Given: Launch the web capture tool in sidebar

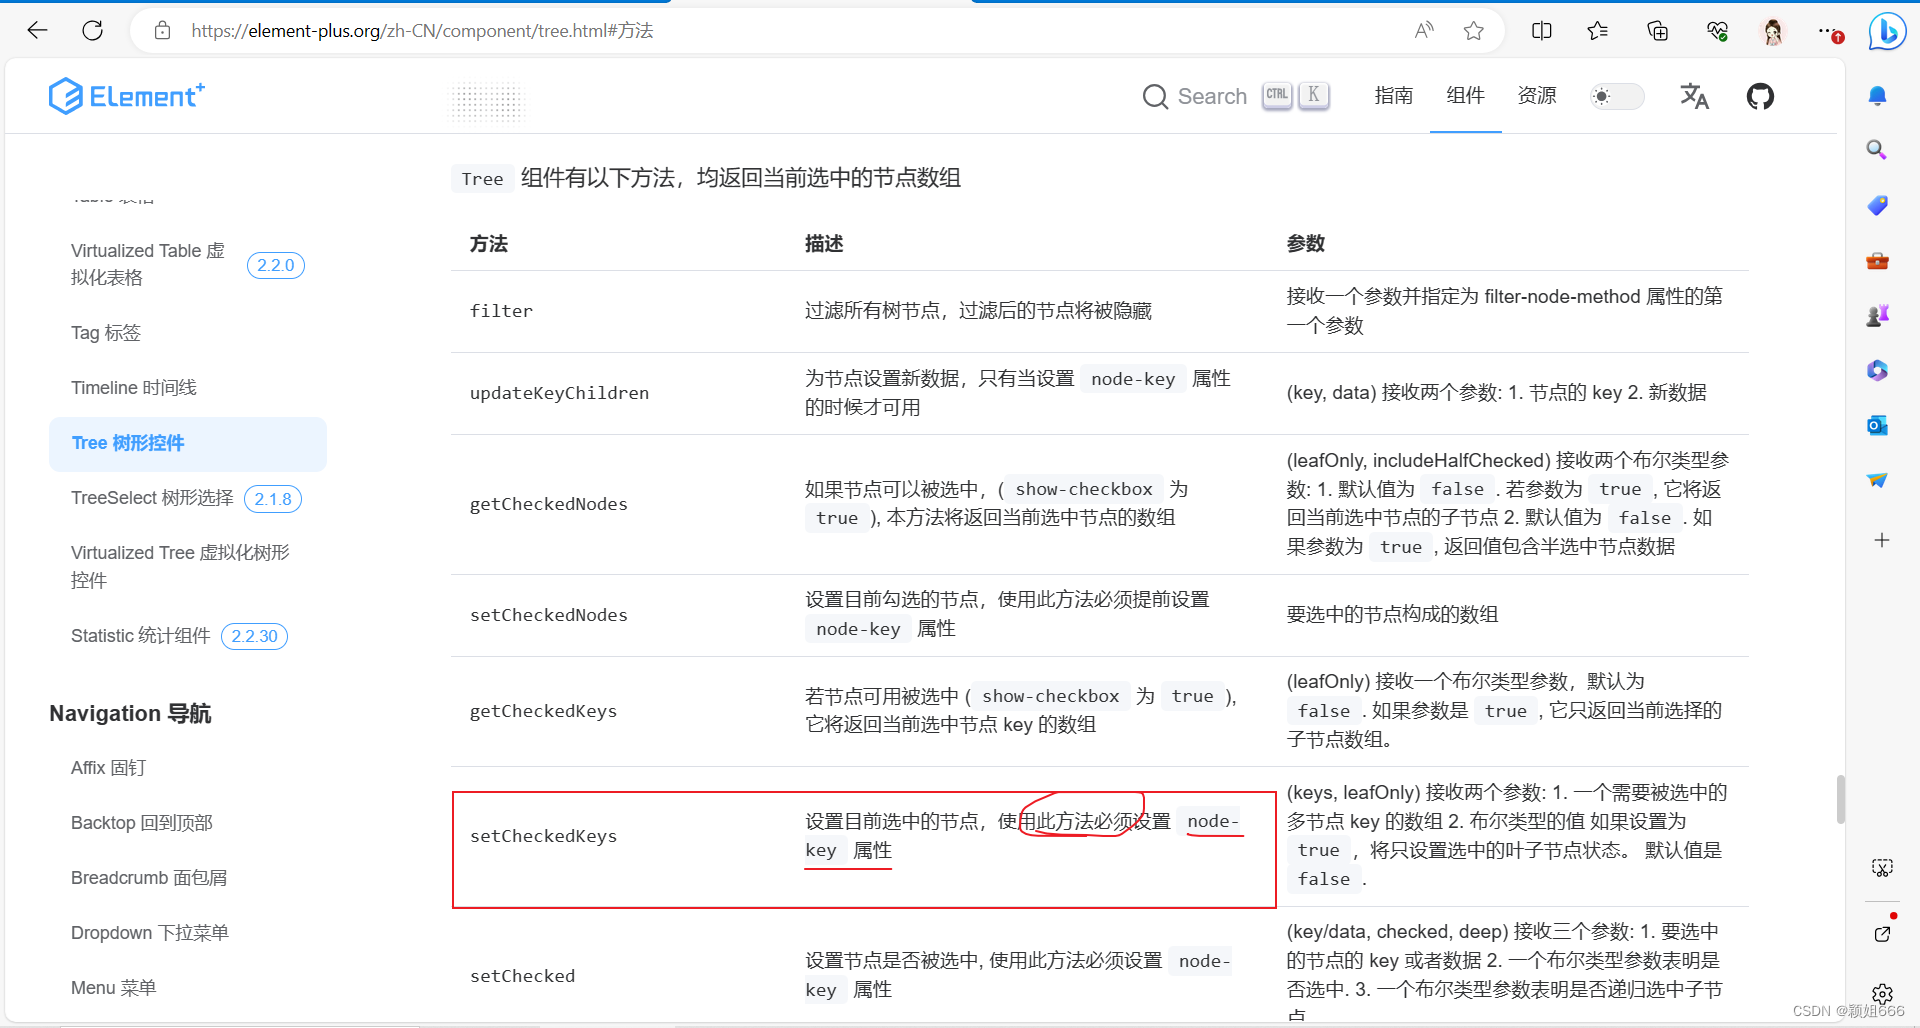Looking at the screenshot, I should pos(1881,867).
